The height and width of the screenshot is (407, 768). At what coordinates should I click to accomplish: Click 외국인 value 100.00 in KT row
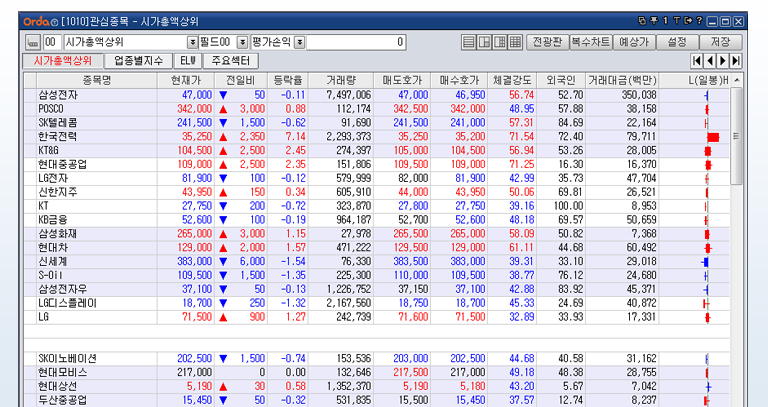(568, 206)
